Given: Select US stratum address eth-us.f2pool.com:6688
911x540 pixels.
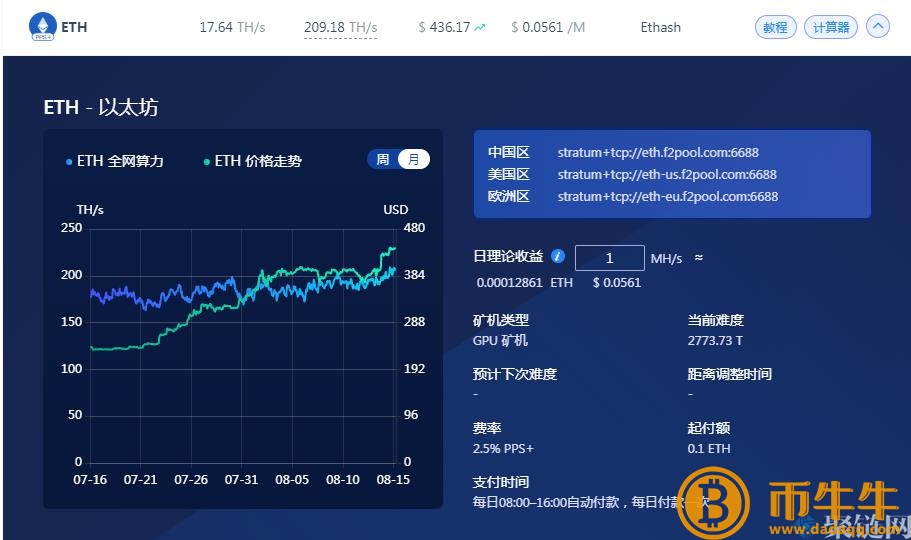Looking at the screenshot, I should [x=667, y=174].
